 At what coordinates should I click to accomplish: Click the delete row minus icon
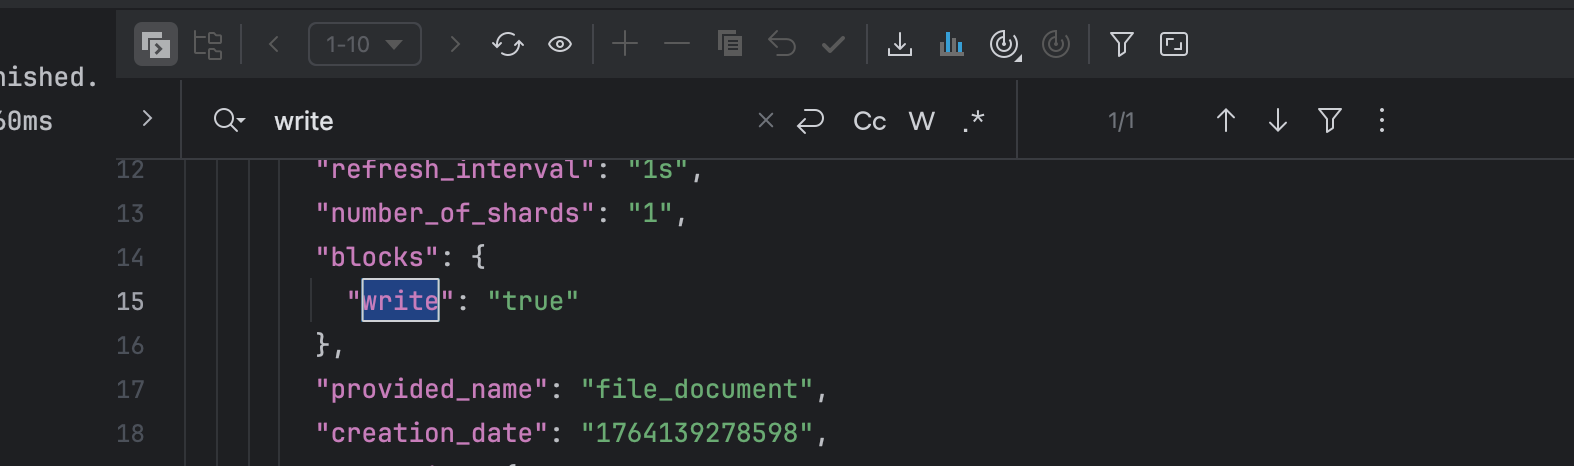677,44
